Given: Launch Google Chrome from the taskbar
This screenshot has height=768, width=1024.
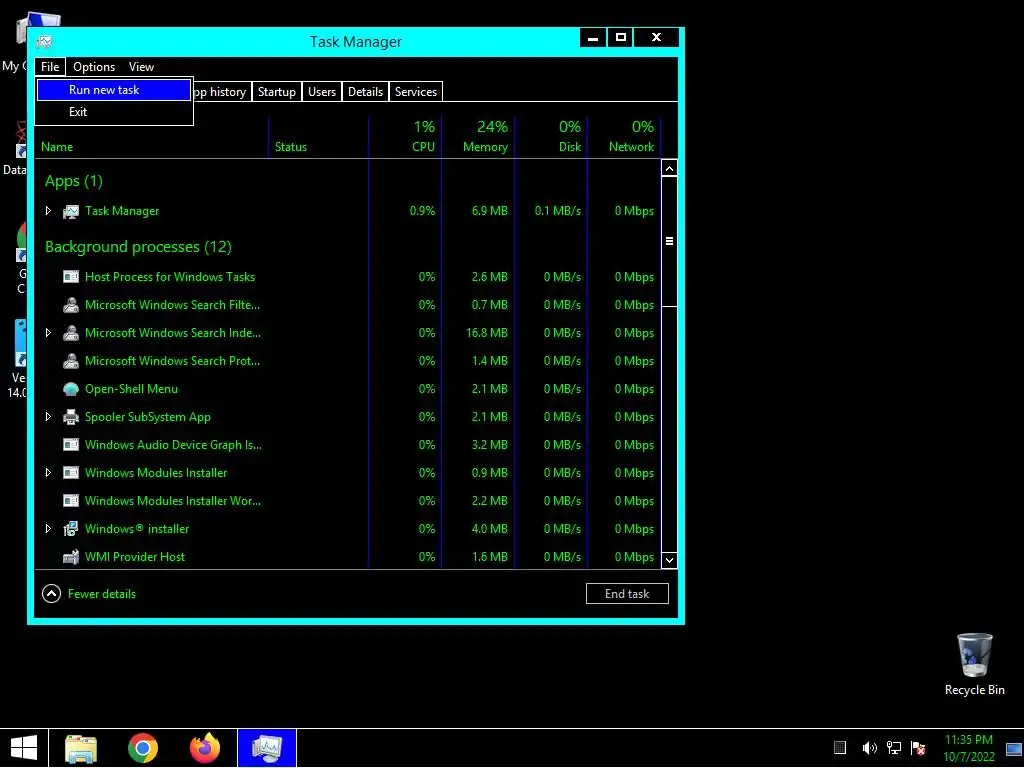Looking at the screenshot, I should (143, 748).
